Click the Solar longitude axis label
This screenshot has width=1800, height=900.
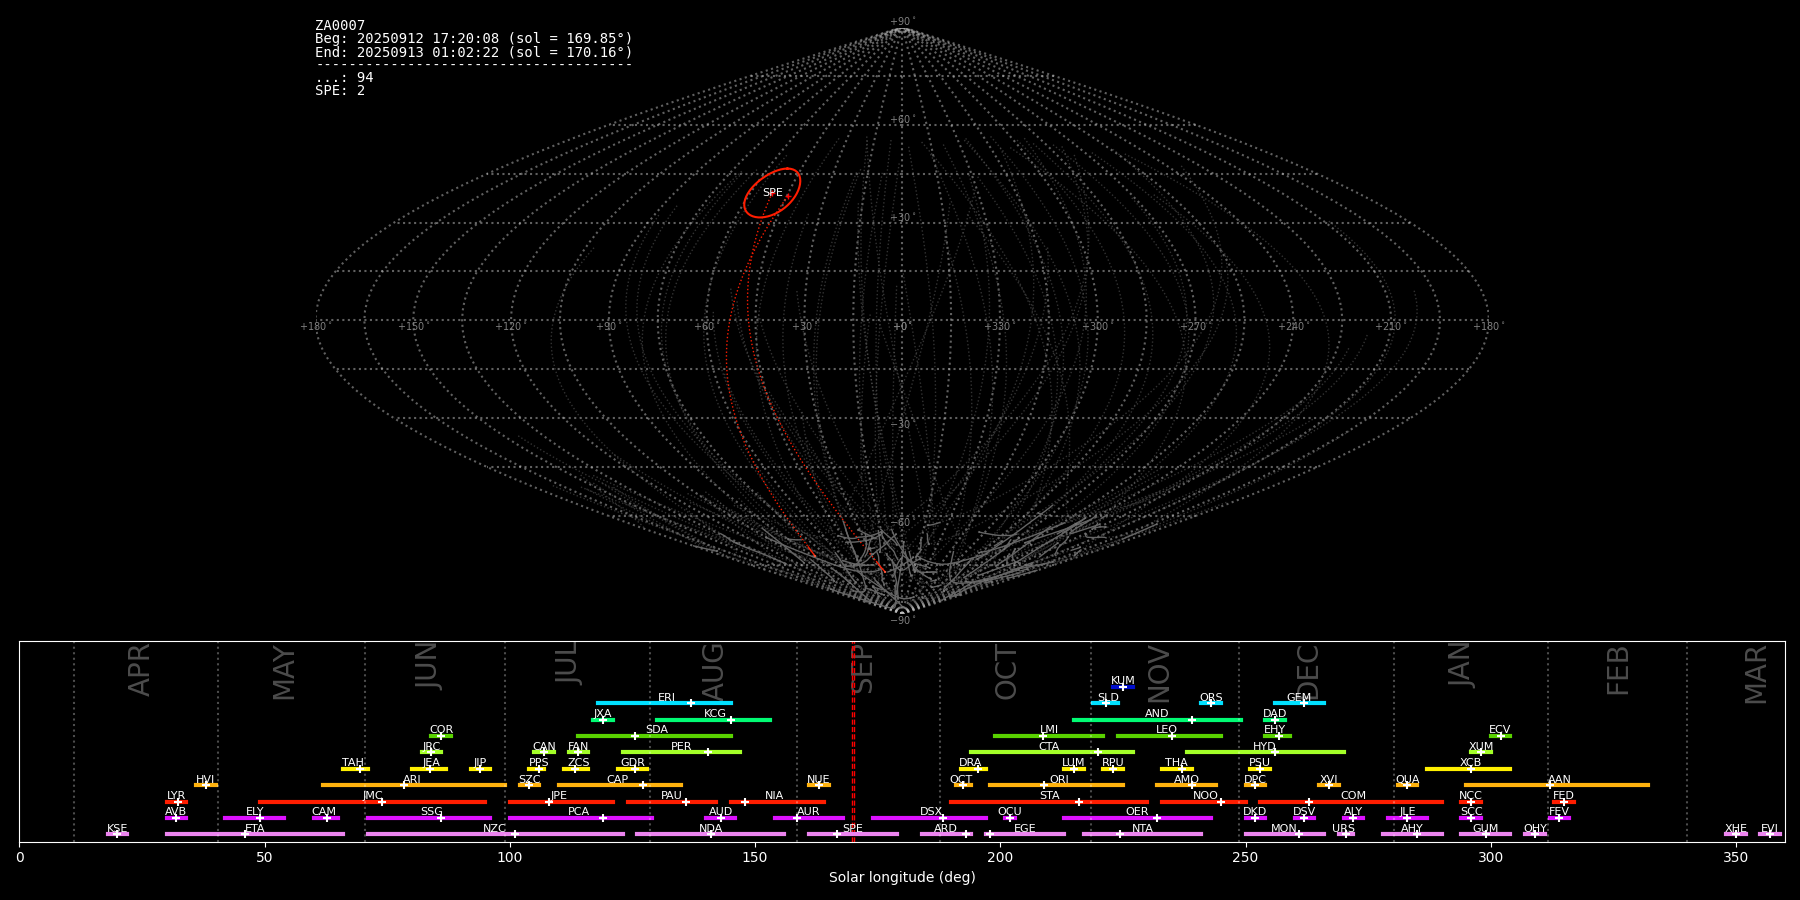click(x=901, y=878)
